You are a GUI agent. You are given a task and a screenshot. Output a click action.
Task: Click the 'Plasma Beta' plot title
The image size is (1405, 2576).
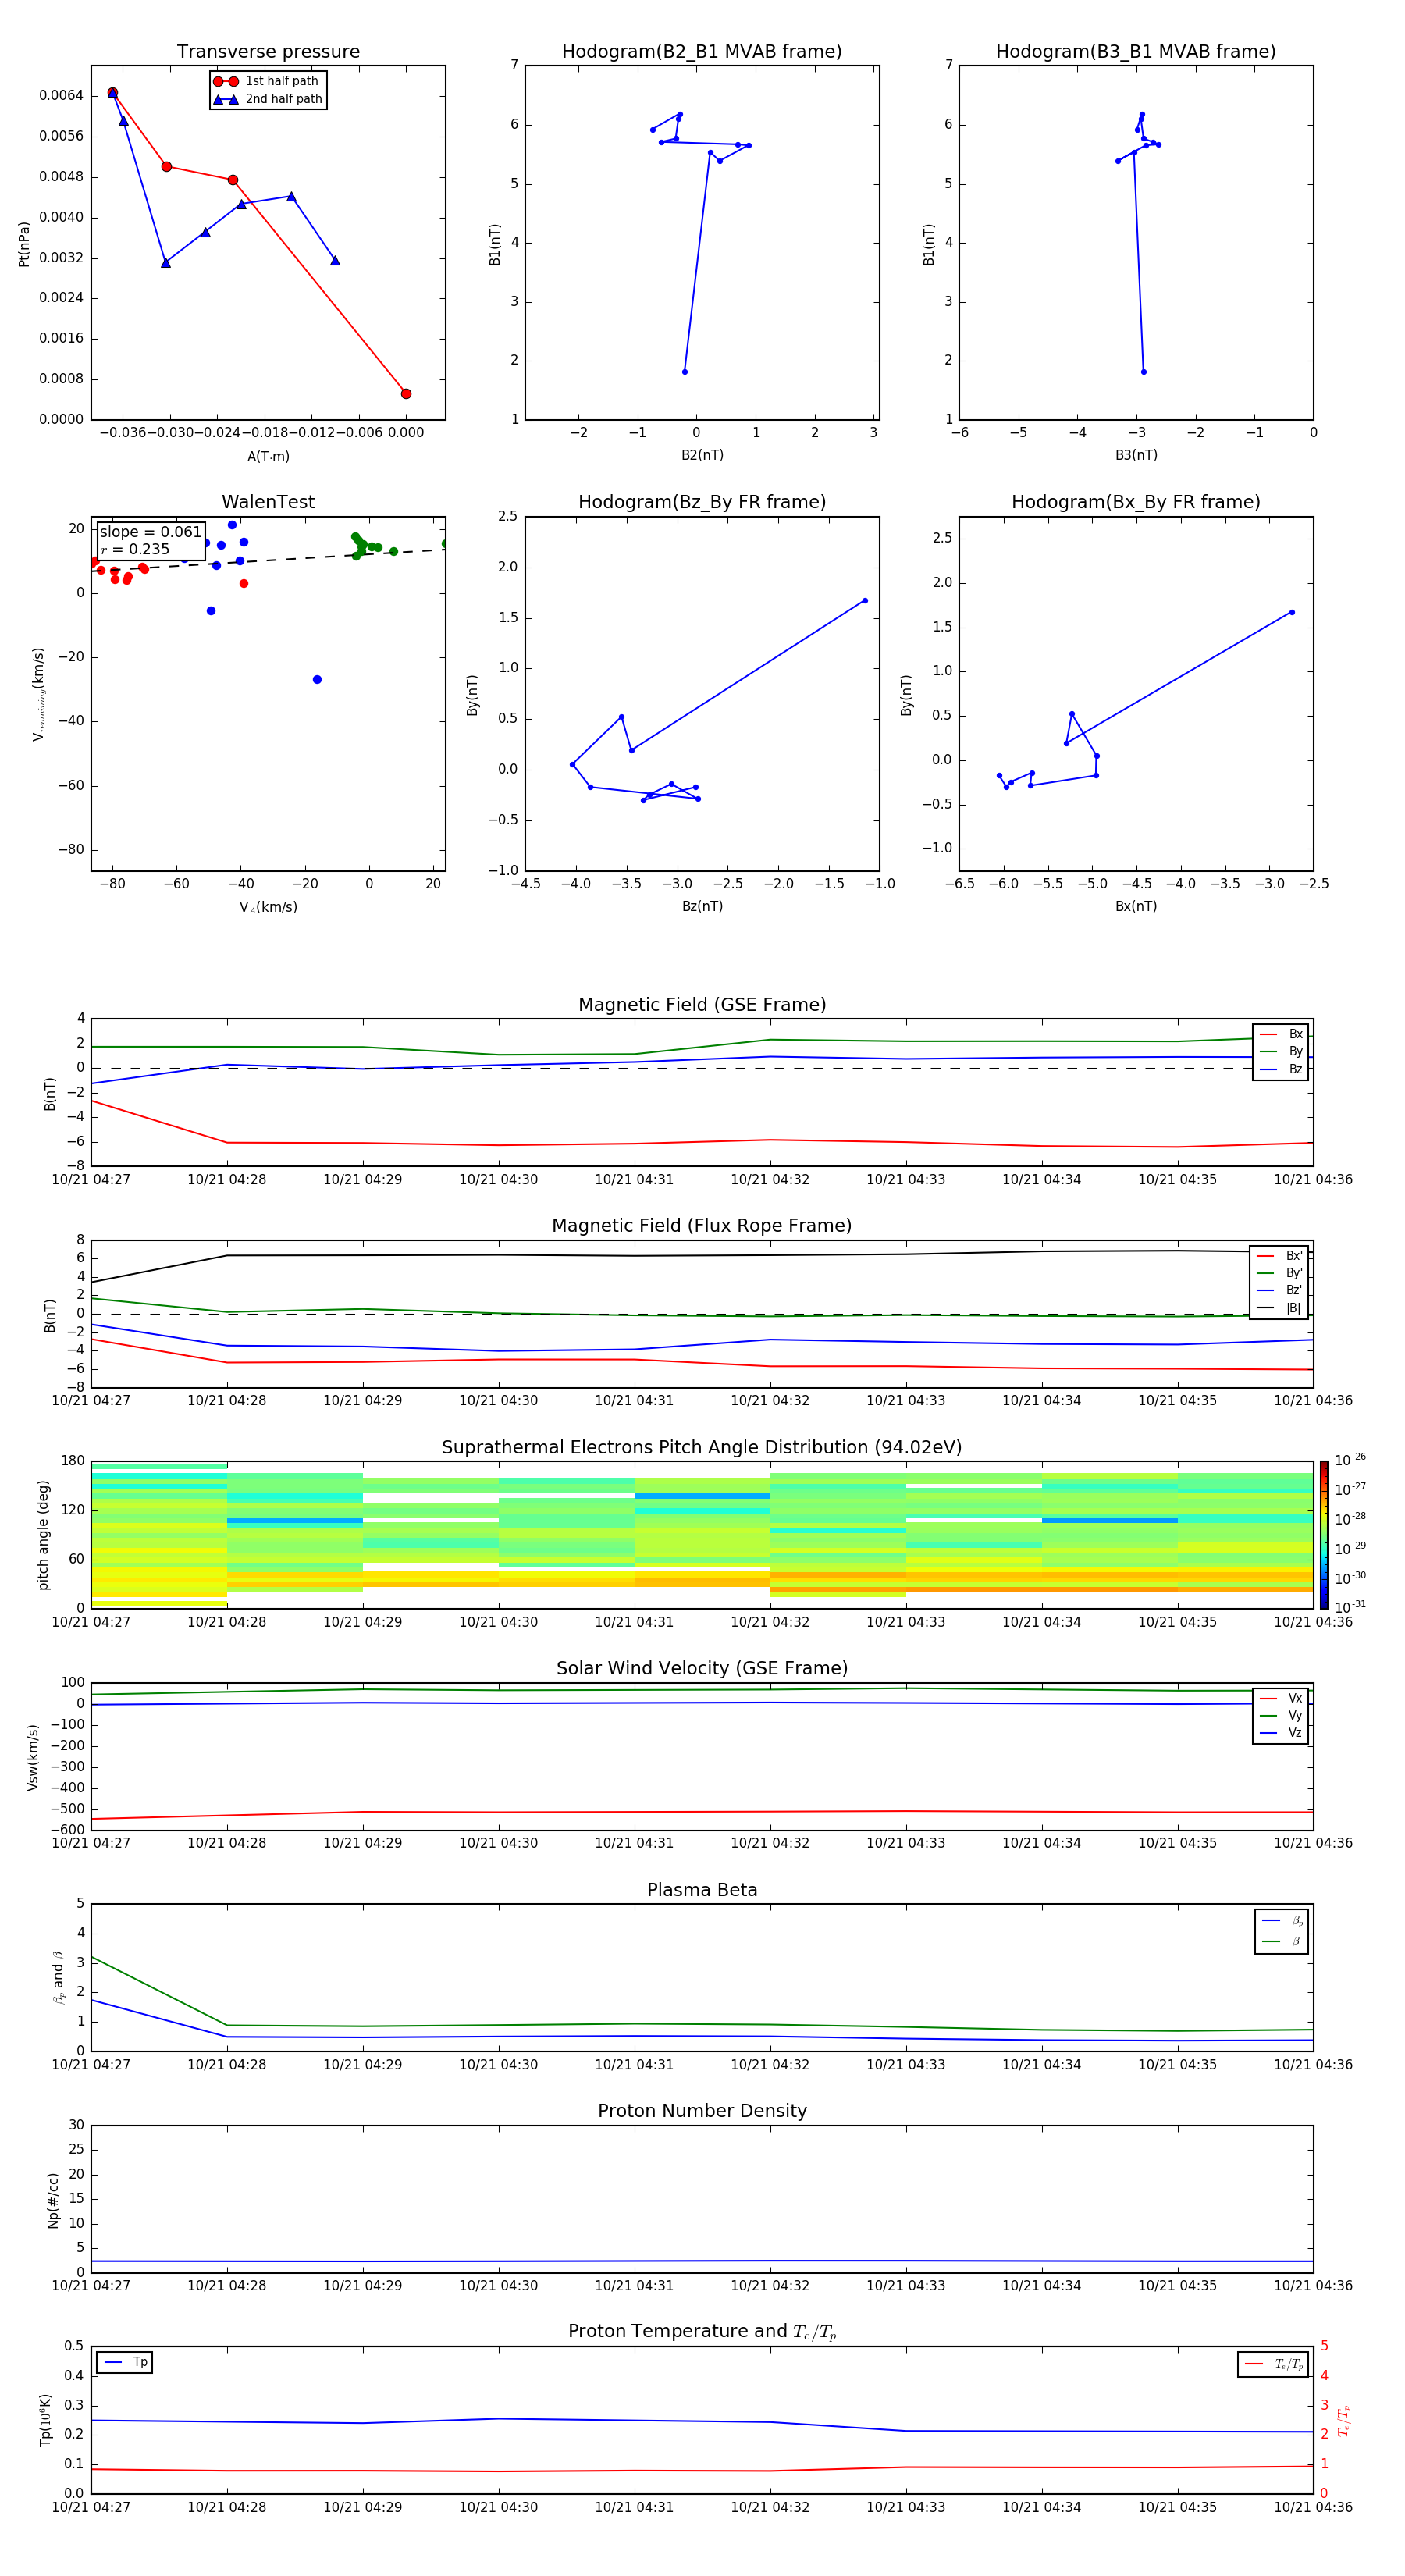click(702, 1890)
